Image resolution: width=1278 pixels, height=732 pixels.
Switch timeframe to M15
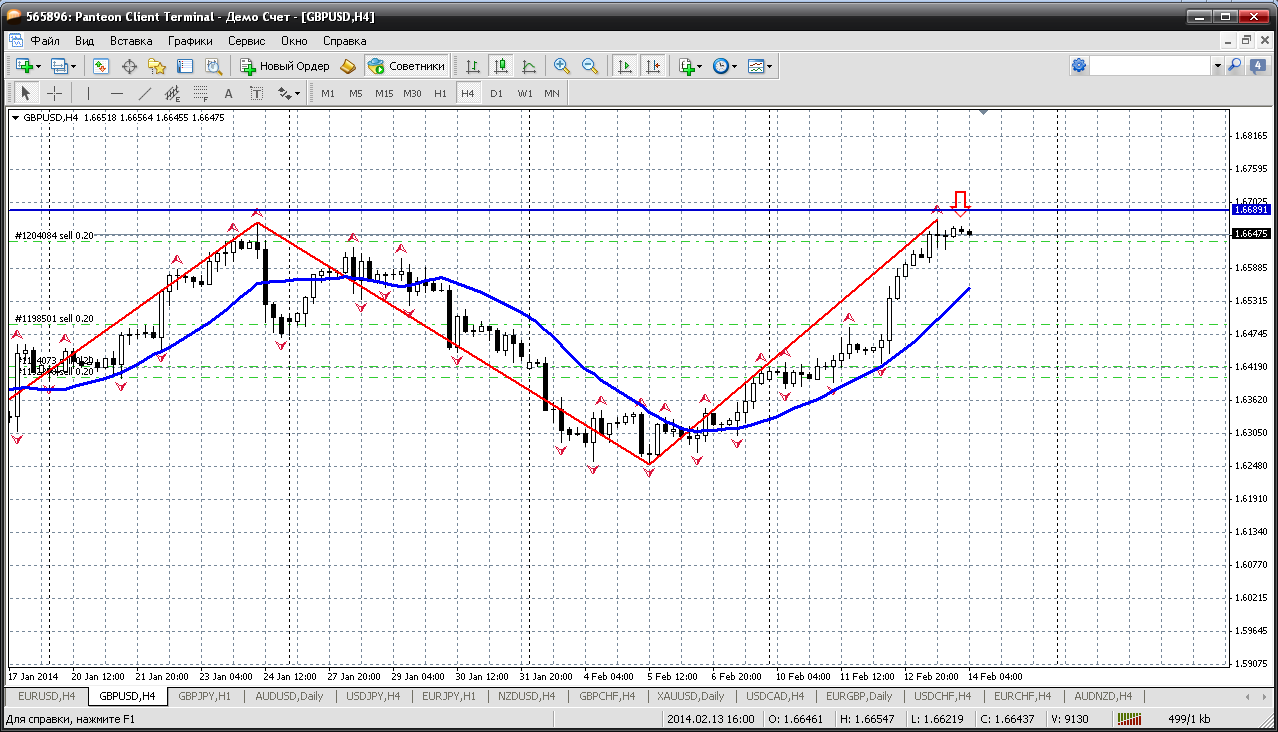[384, 93]
